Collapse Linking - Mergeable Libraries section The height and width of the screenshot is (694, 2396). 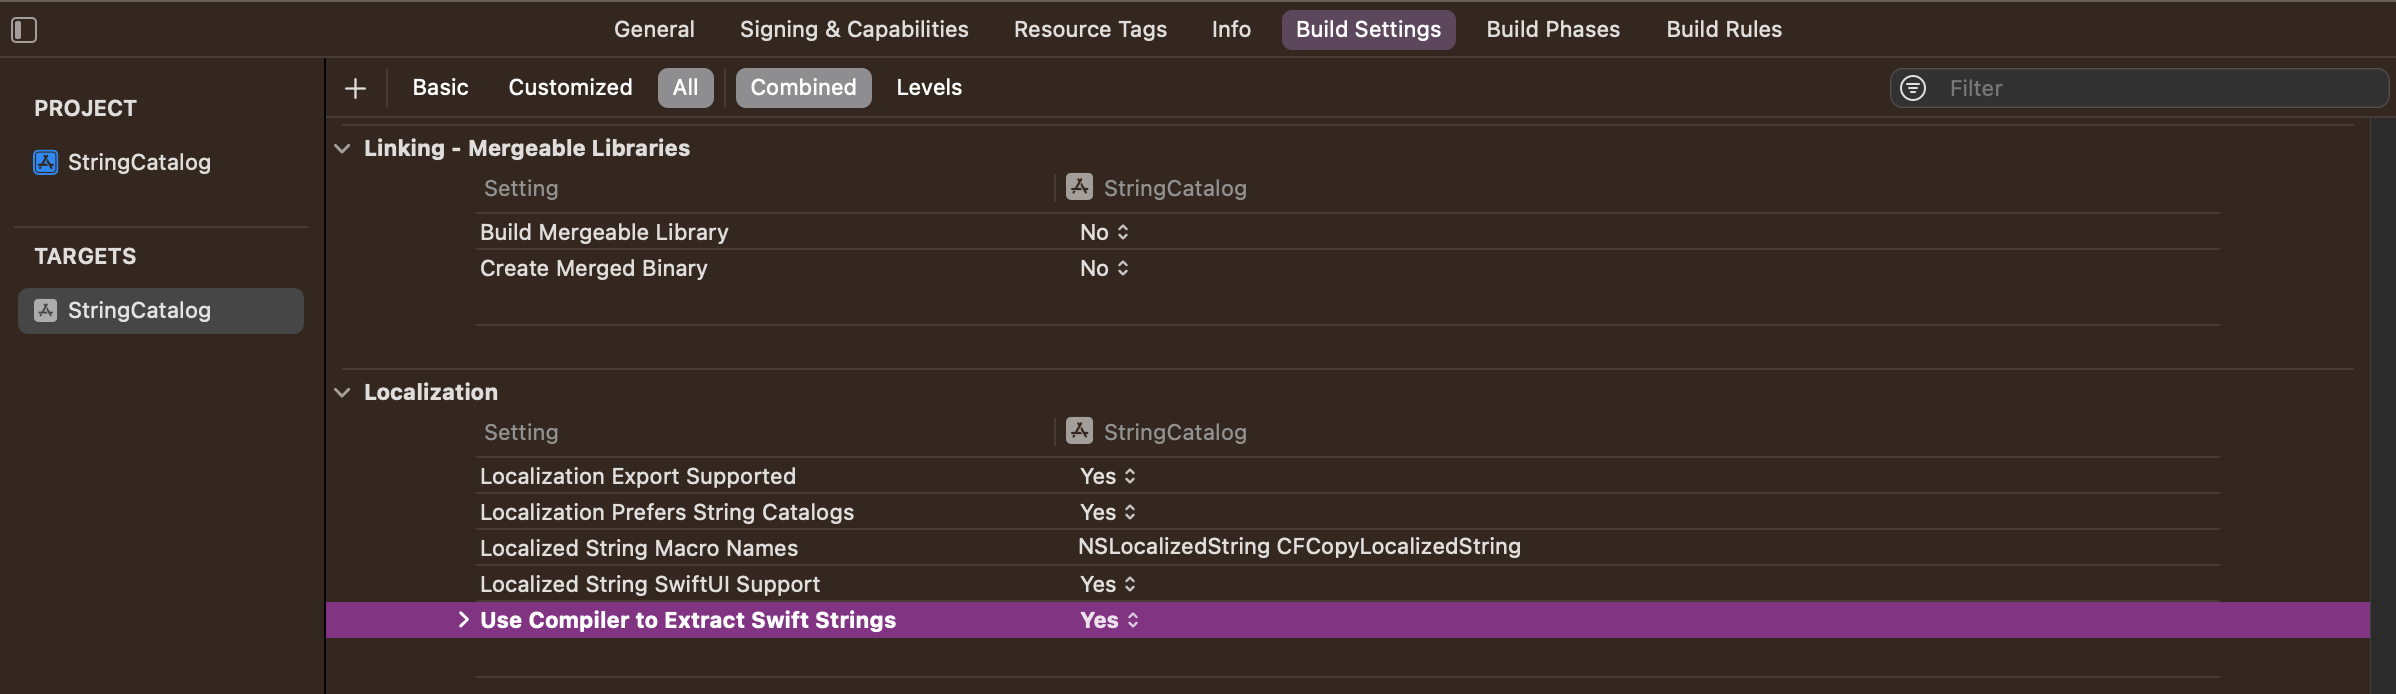342,148
